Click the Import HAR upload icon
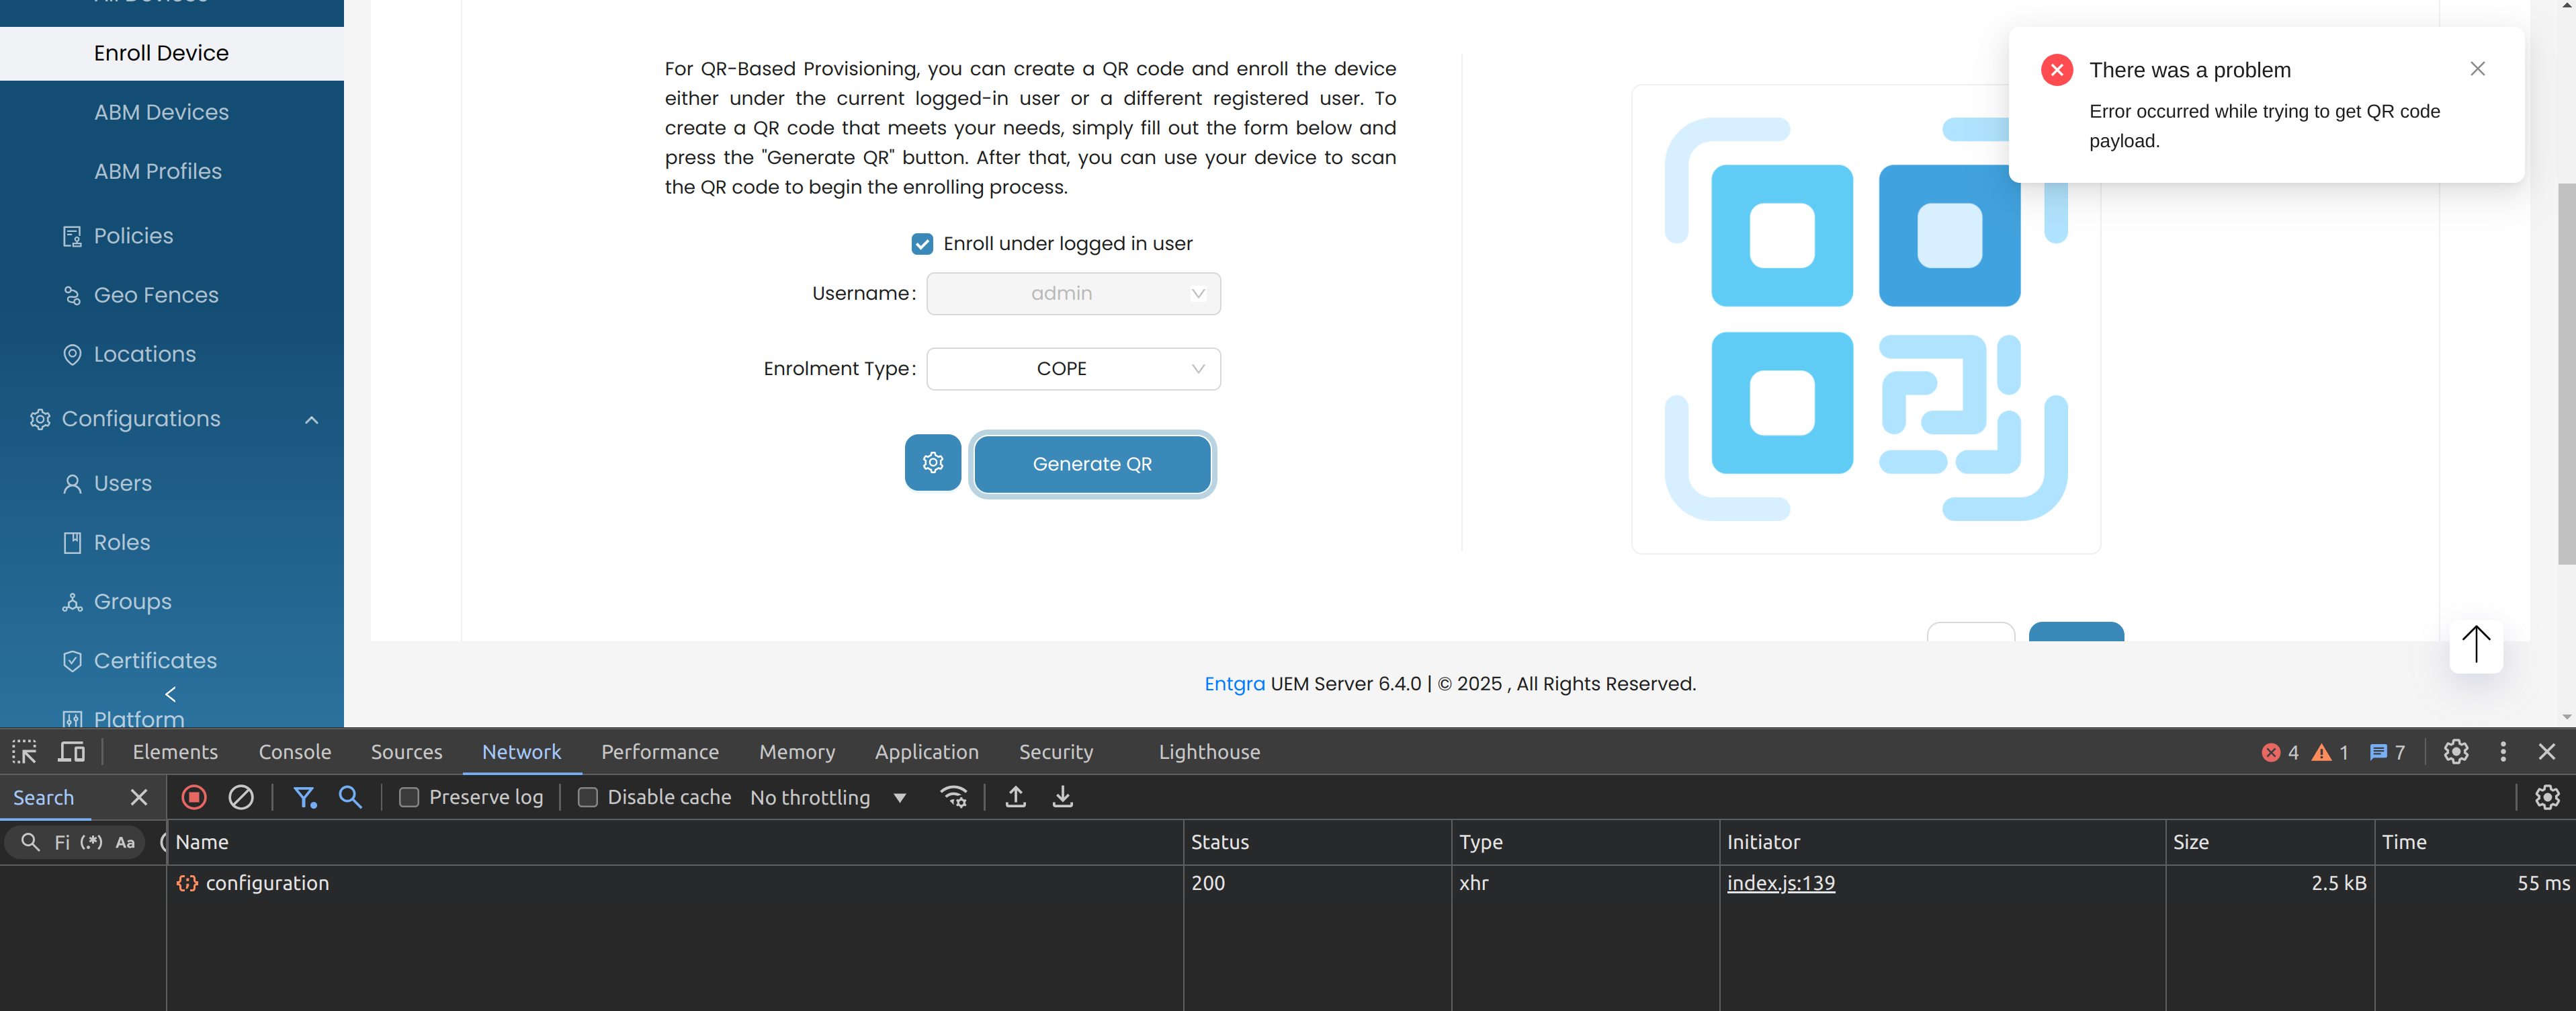Viewport: 2576px width, 1011px height. (1015, 798)
